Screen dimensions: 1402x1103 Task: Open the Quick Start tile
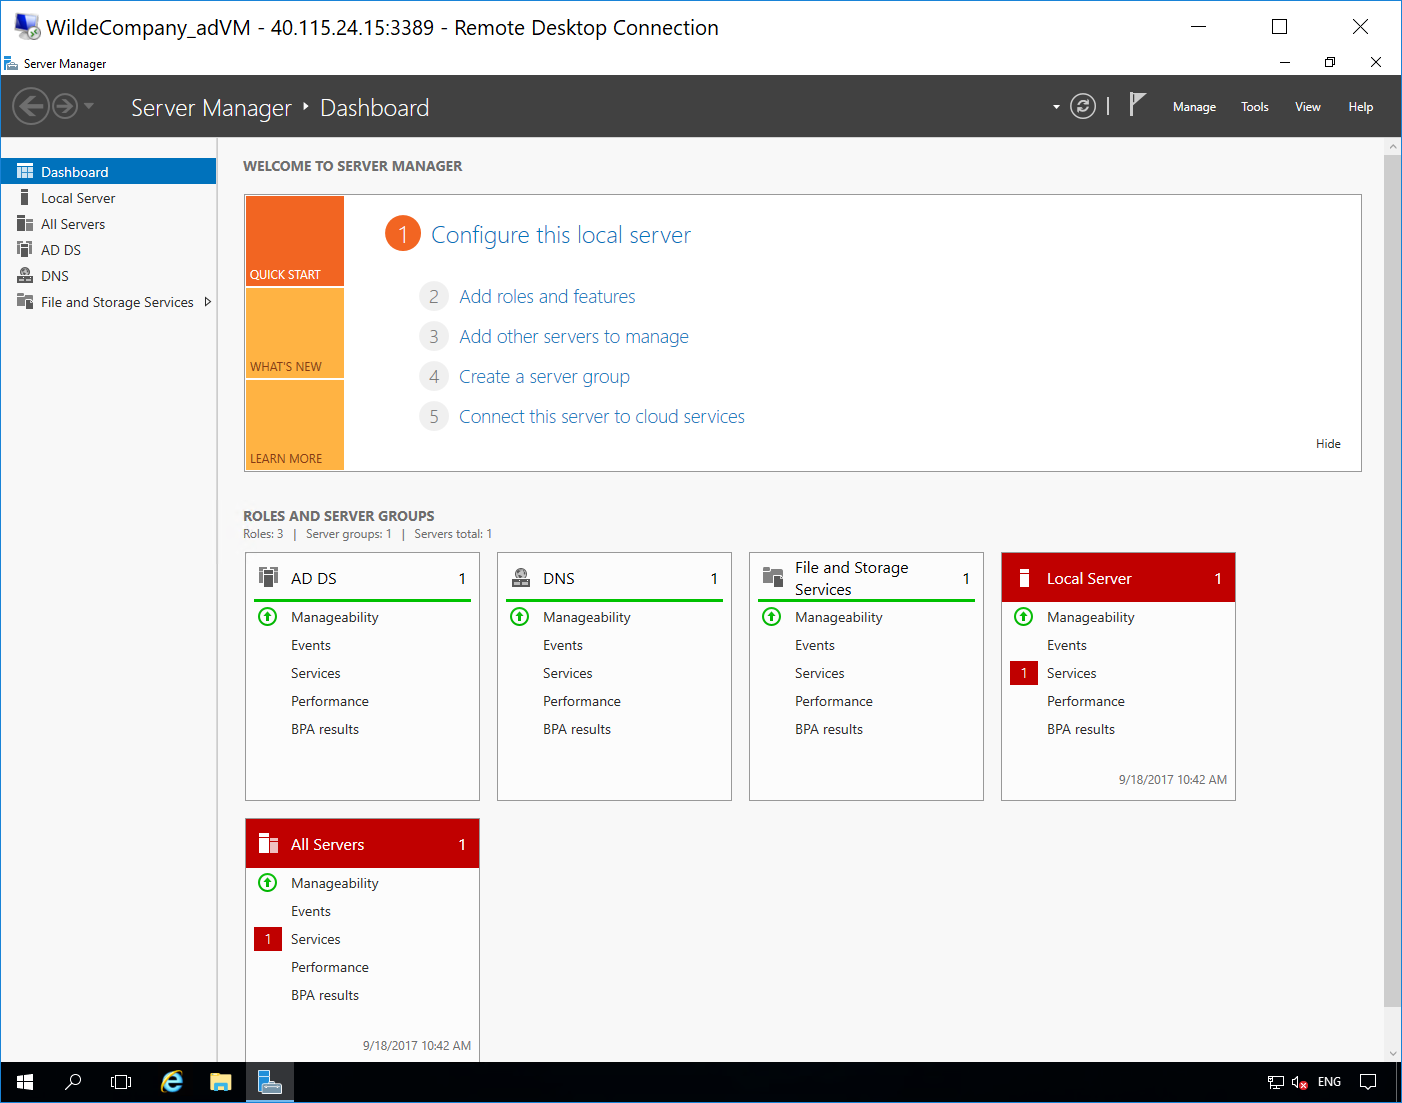tap(295, 241)
